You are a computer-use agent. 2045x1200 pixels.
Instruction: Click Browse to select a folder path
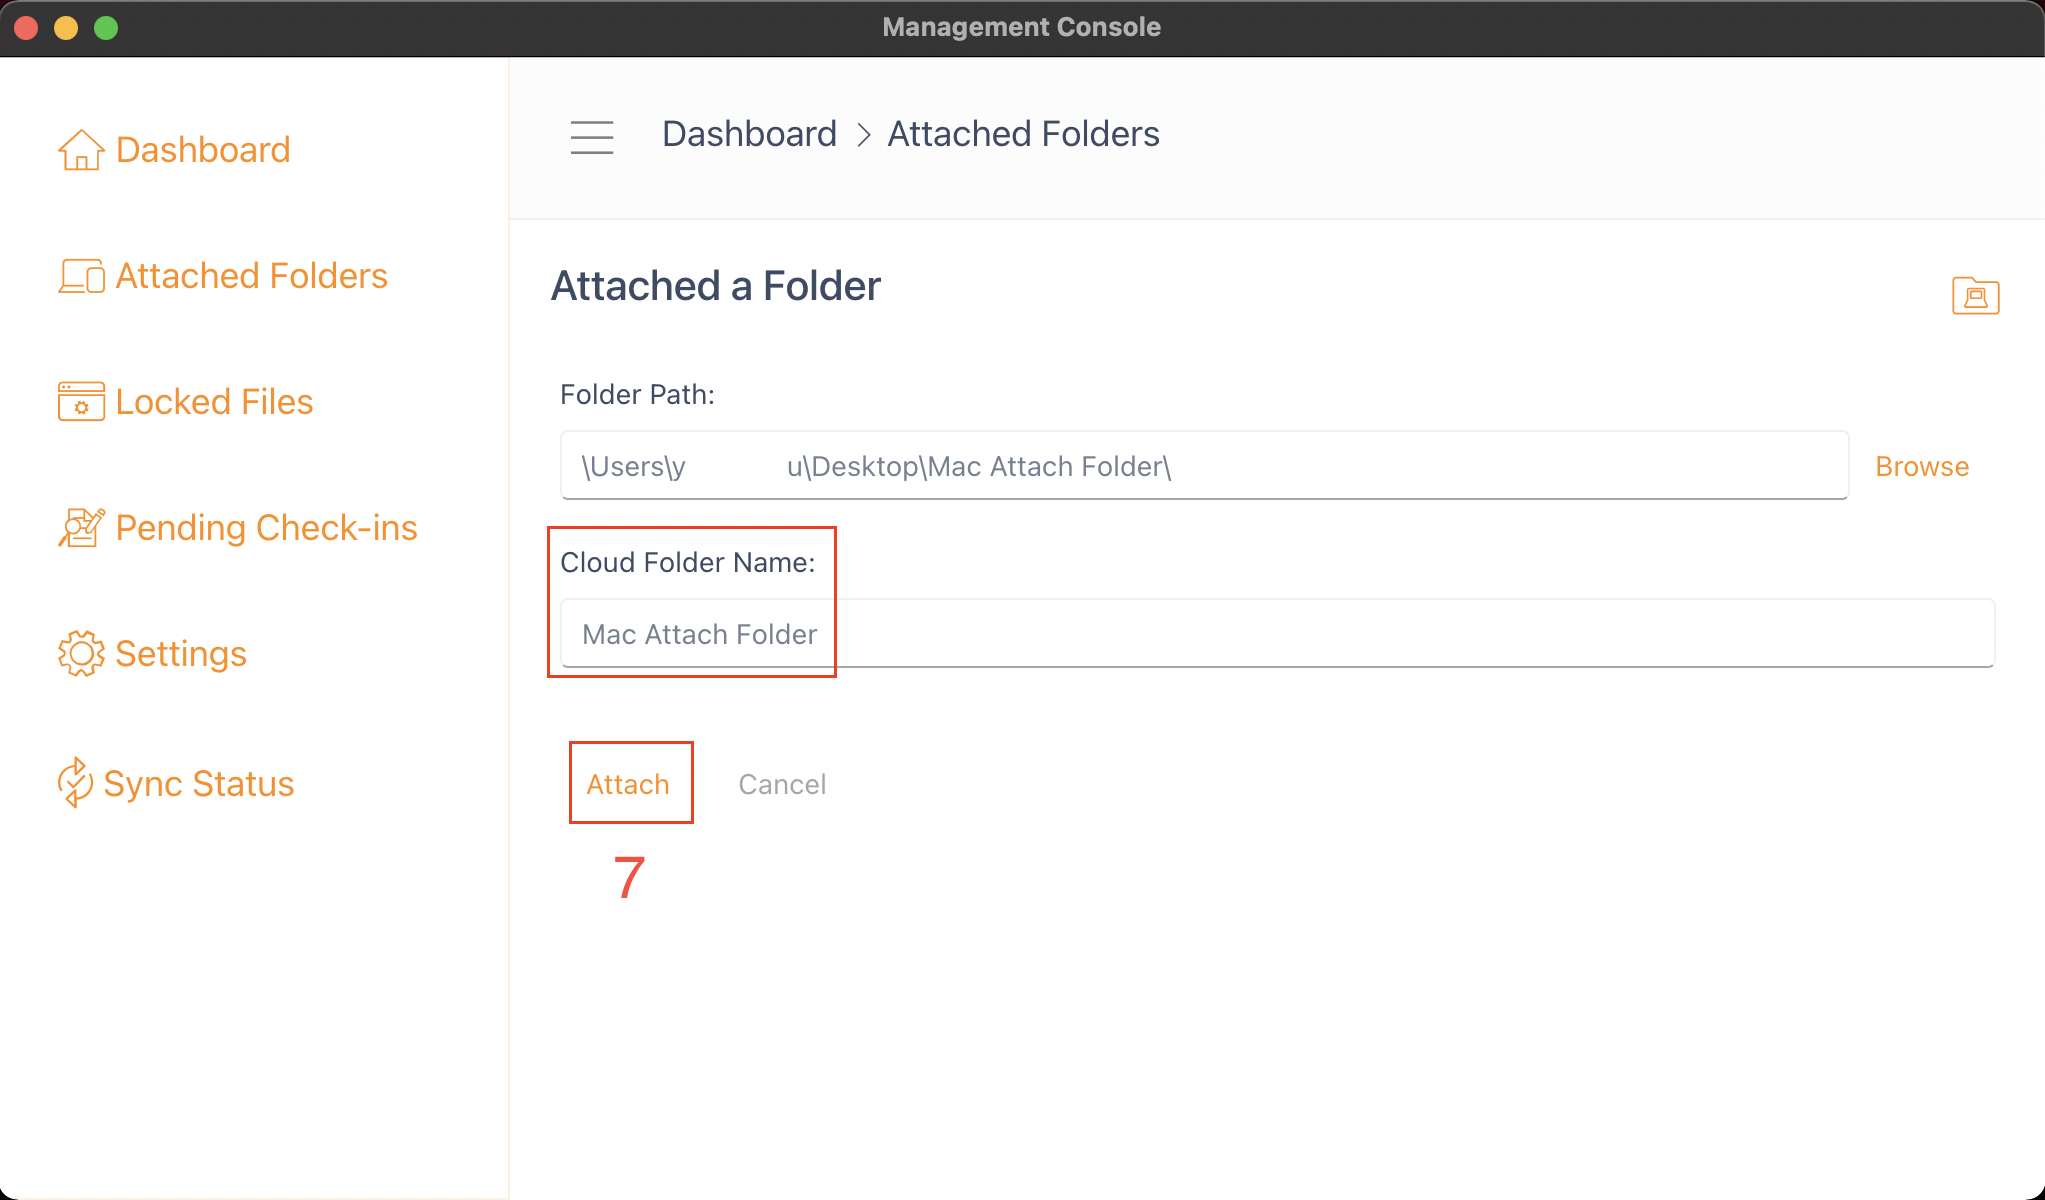tap(1925, 466)
